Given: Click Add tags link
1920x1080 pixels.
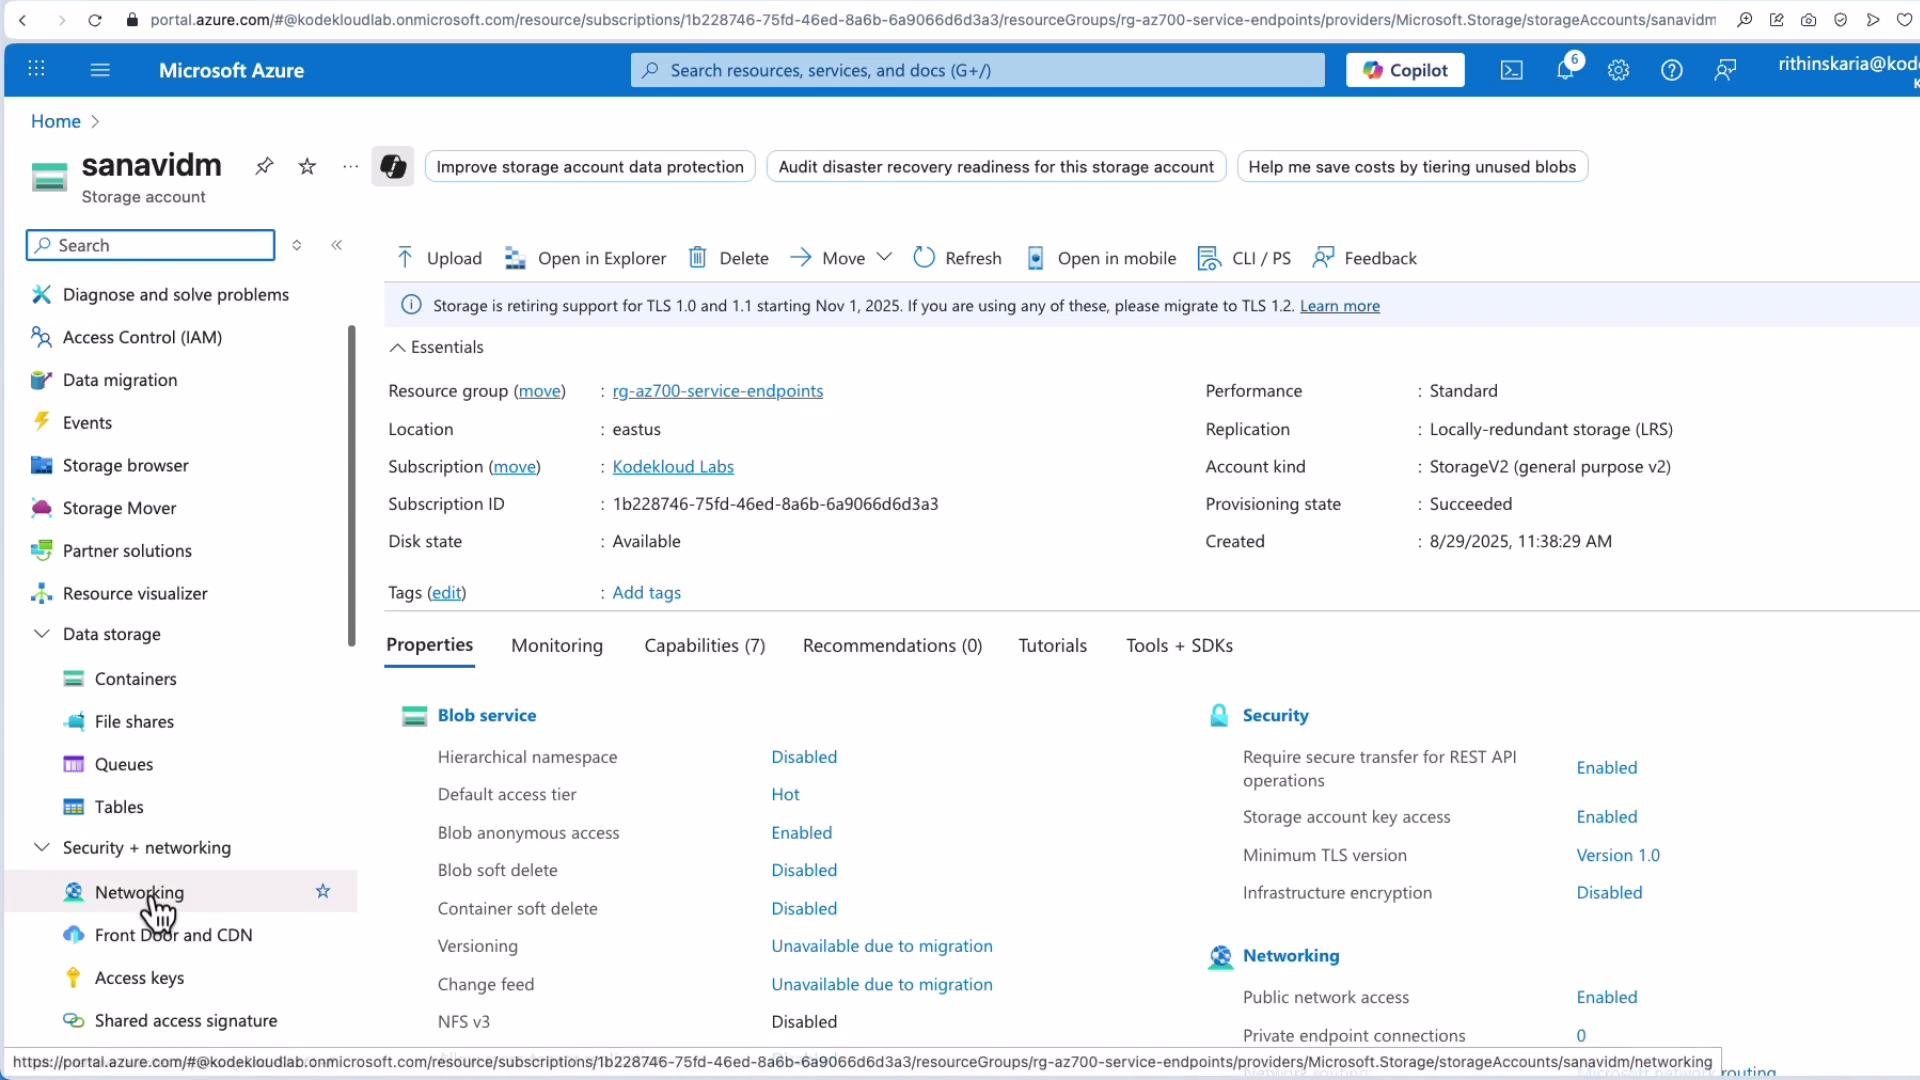Looking at the screenshot, I should point(647,593).
